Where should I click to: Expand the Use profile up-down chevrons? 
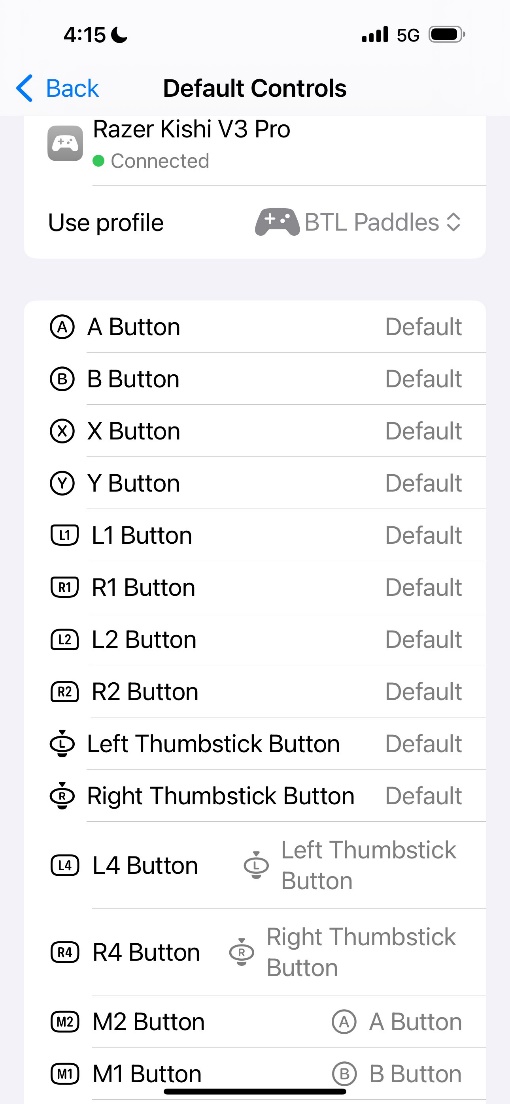[454, 222]
